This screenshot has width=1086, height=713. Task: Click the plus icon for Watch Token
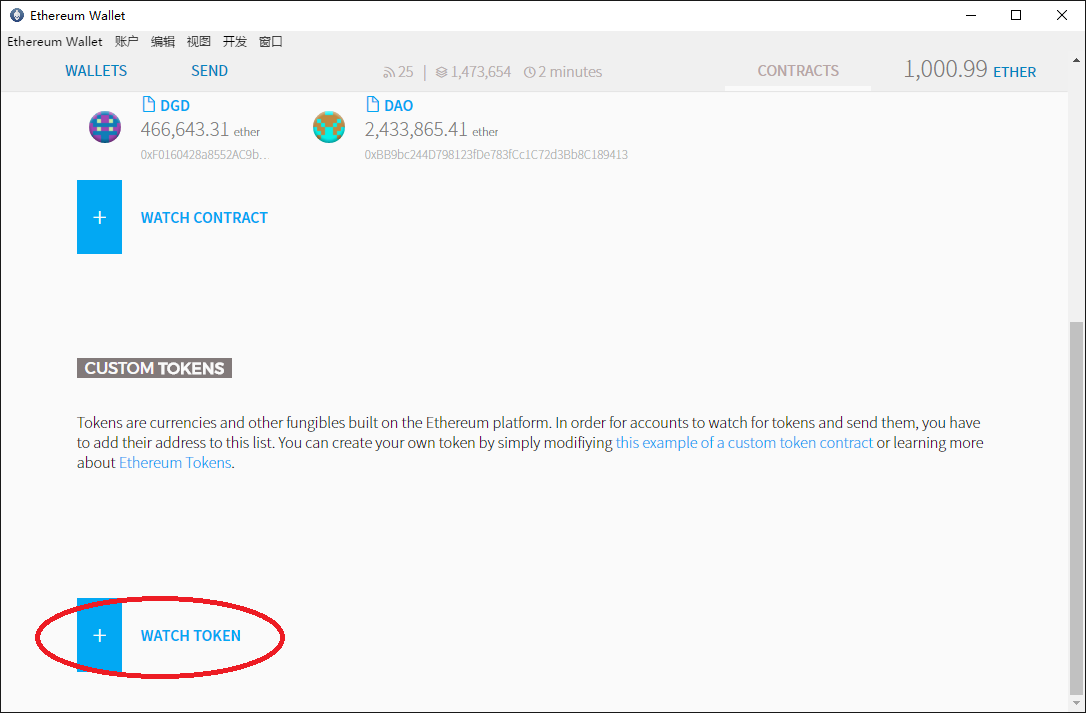pos(99,635)
